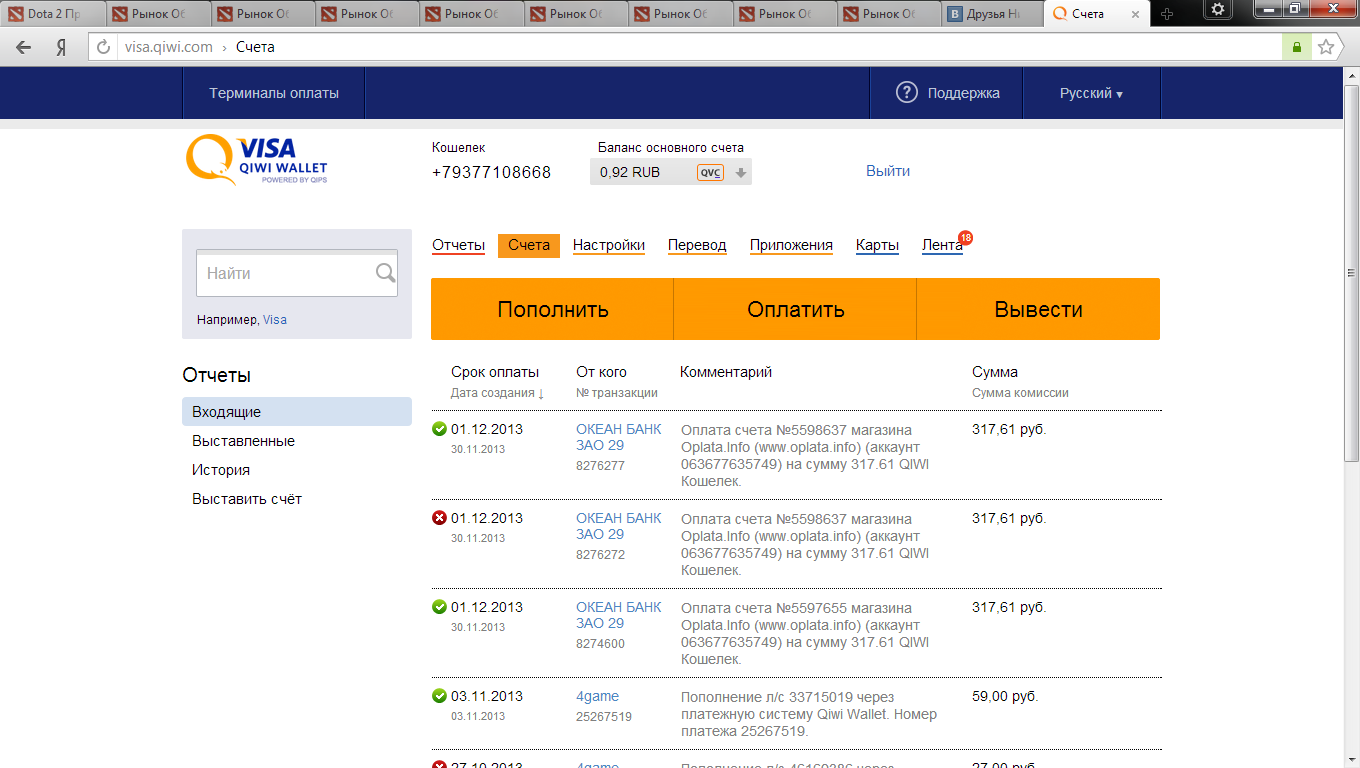The height and width of the screenshot is (768, 1360).
Task: Click the Пополнить button
Action: [x=552, y=309]
